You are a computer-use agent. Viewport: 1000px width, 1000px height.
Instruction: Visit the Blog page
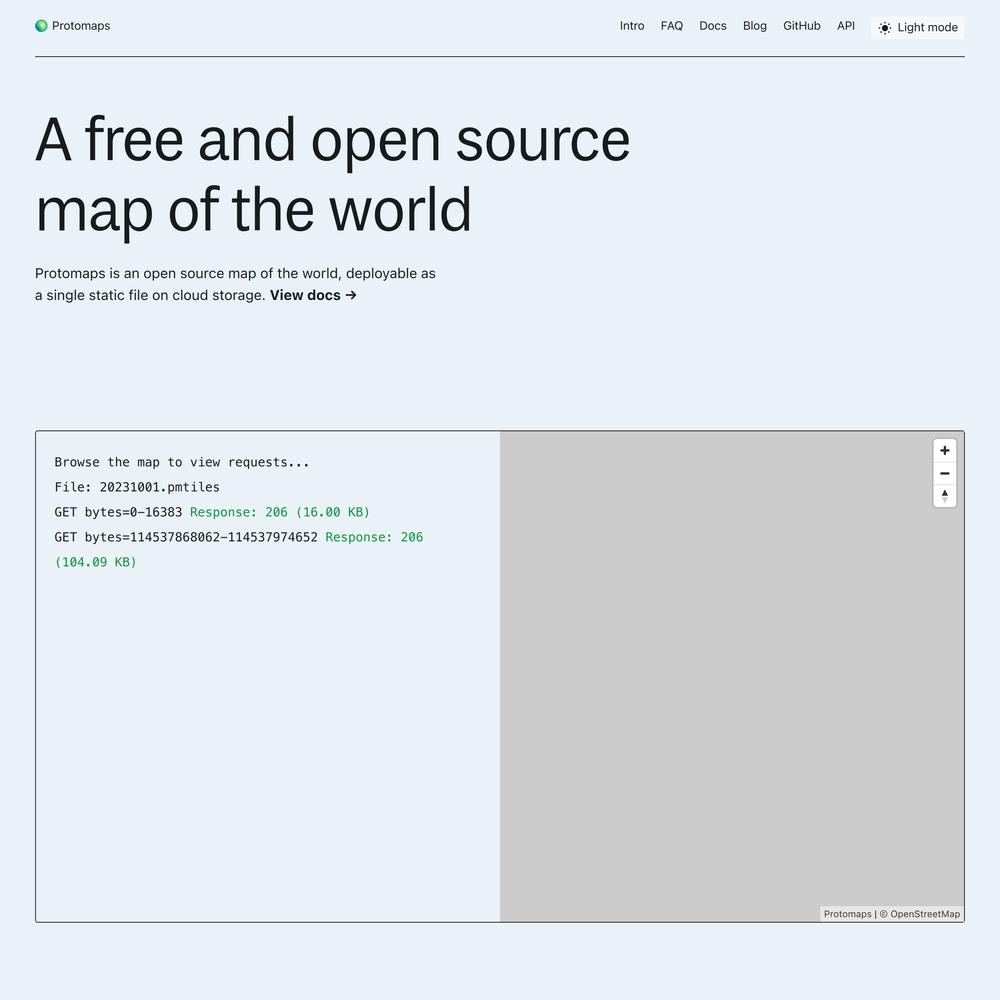click(x=754, y=26)
